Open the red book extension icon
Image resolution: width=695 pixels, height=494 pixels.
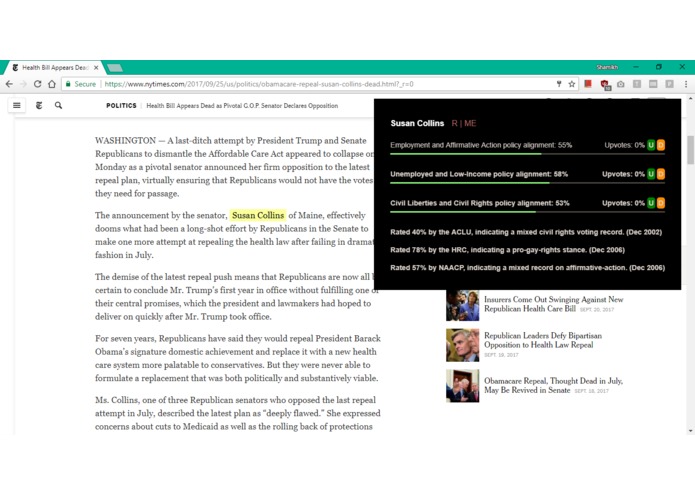tap(588, 83)
